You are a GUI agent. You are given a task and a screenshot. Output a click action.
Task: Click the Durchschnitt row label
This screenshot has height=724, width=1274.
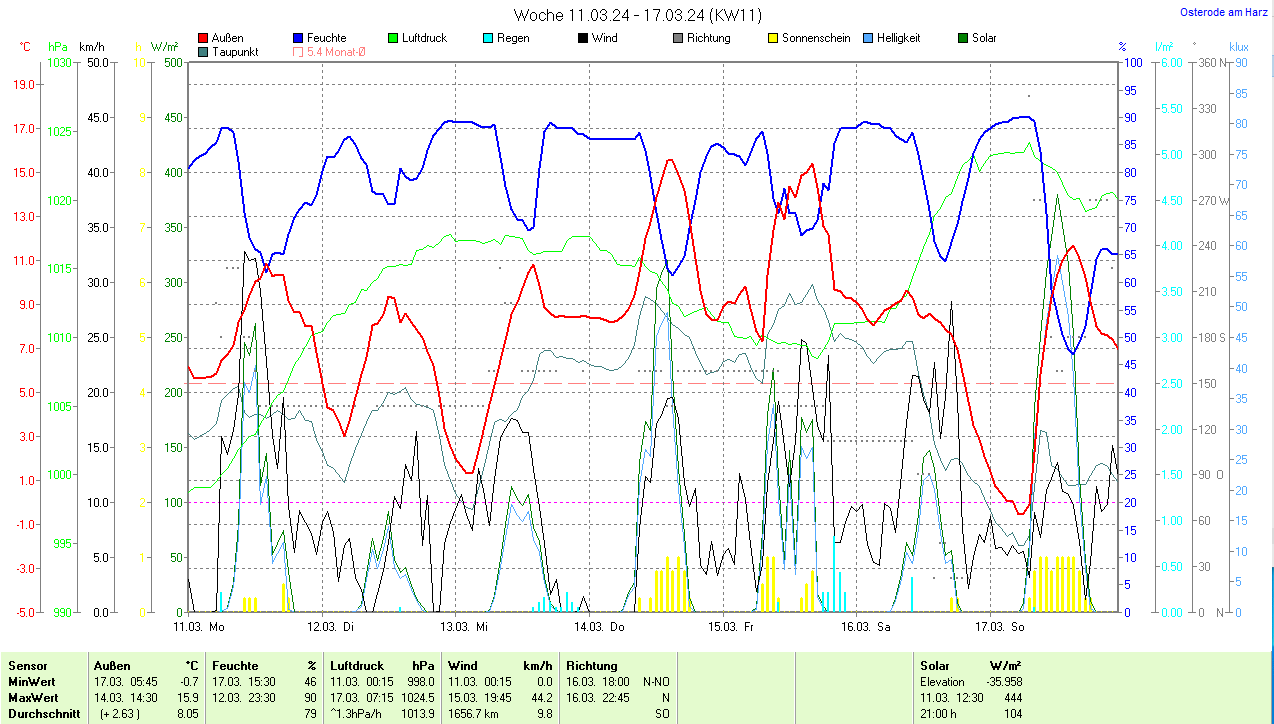tap(40, 714)
